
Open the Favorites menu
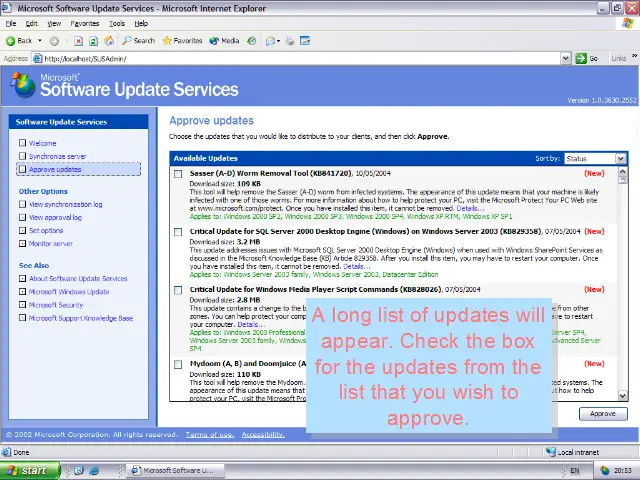coord(84,24)
